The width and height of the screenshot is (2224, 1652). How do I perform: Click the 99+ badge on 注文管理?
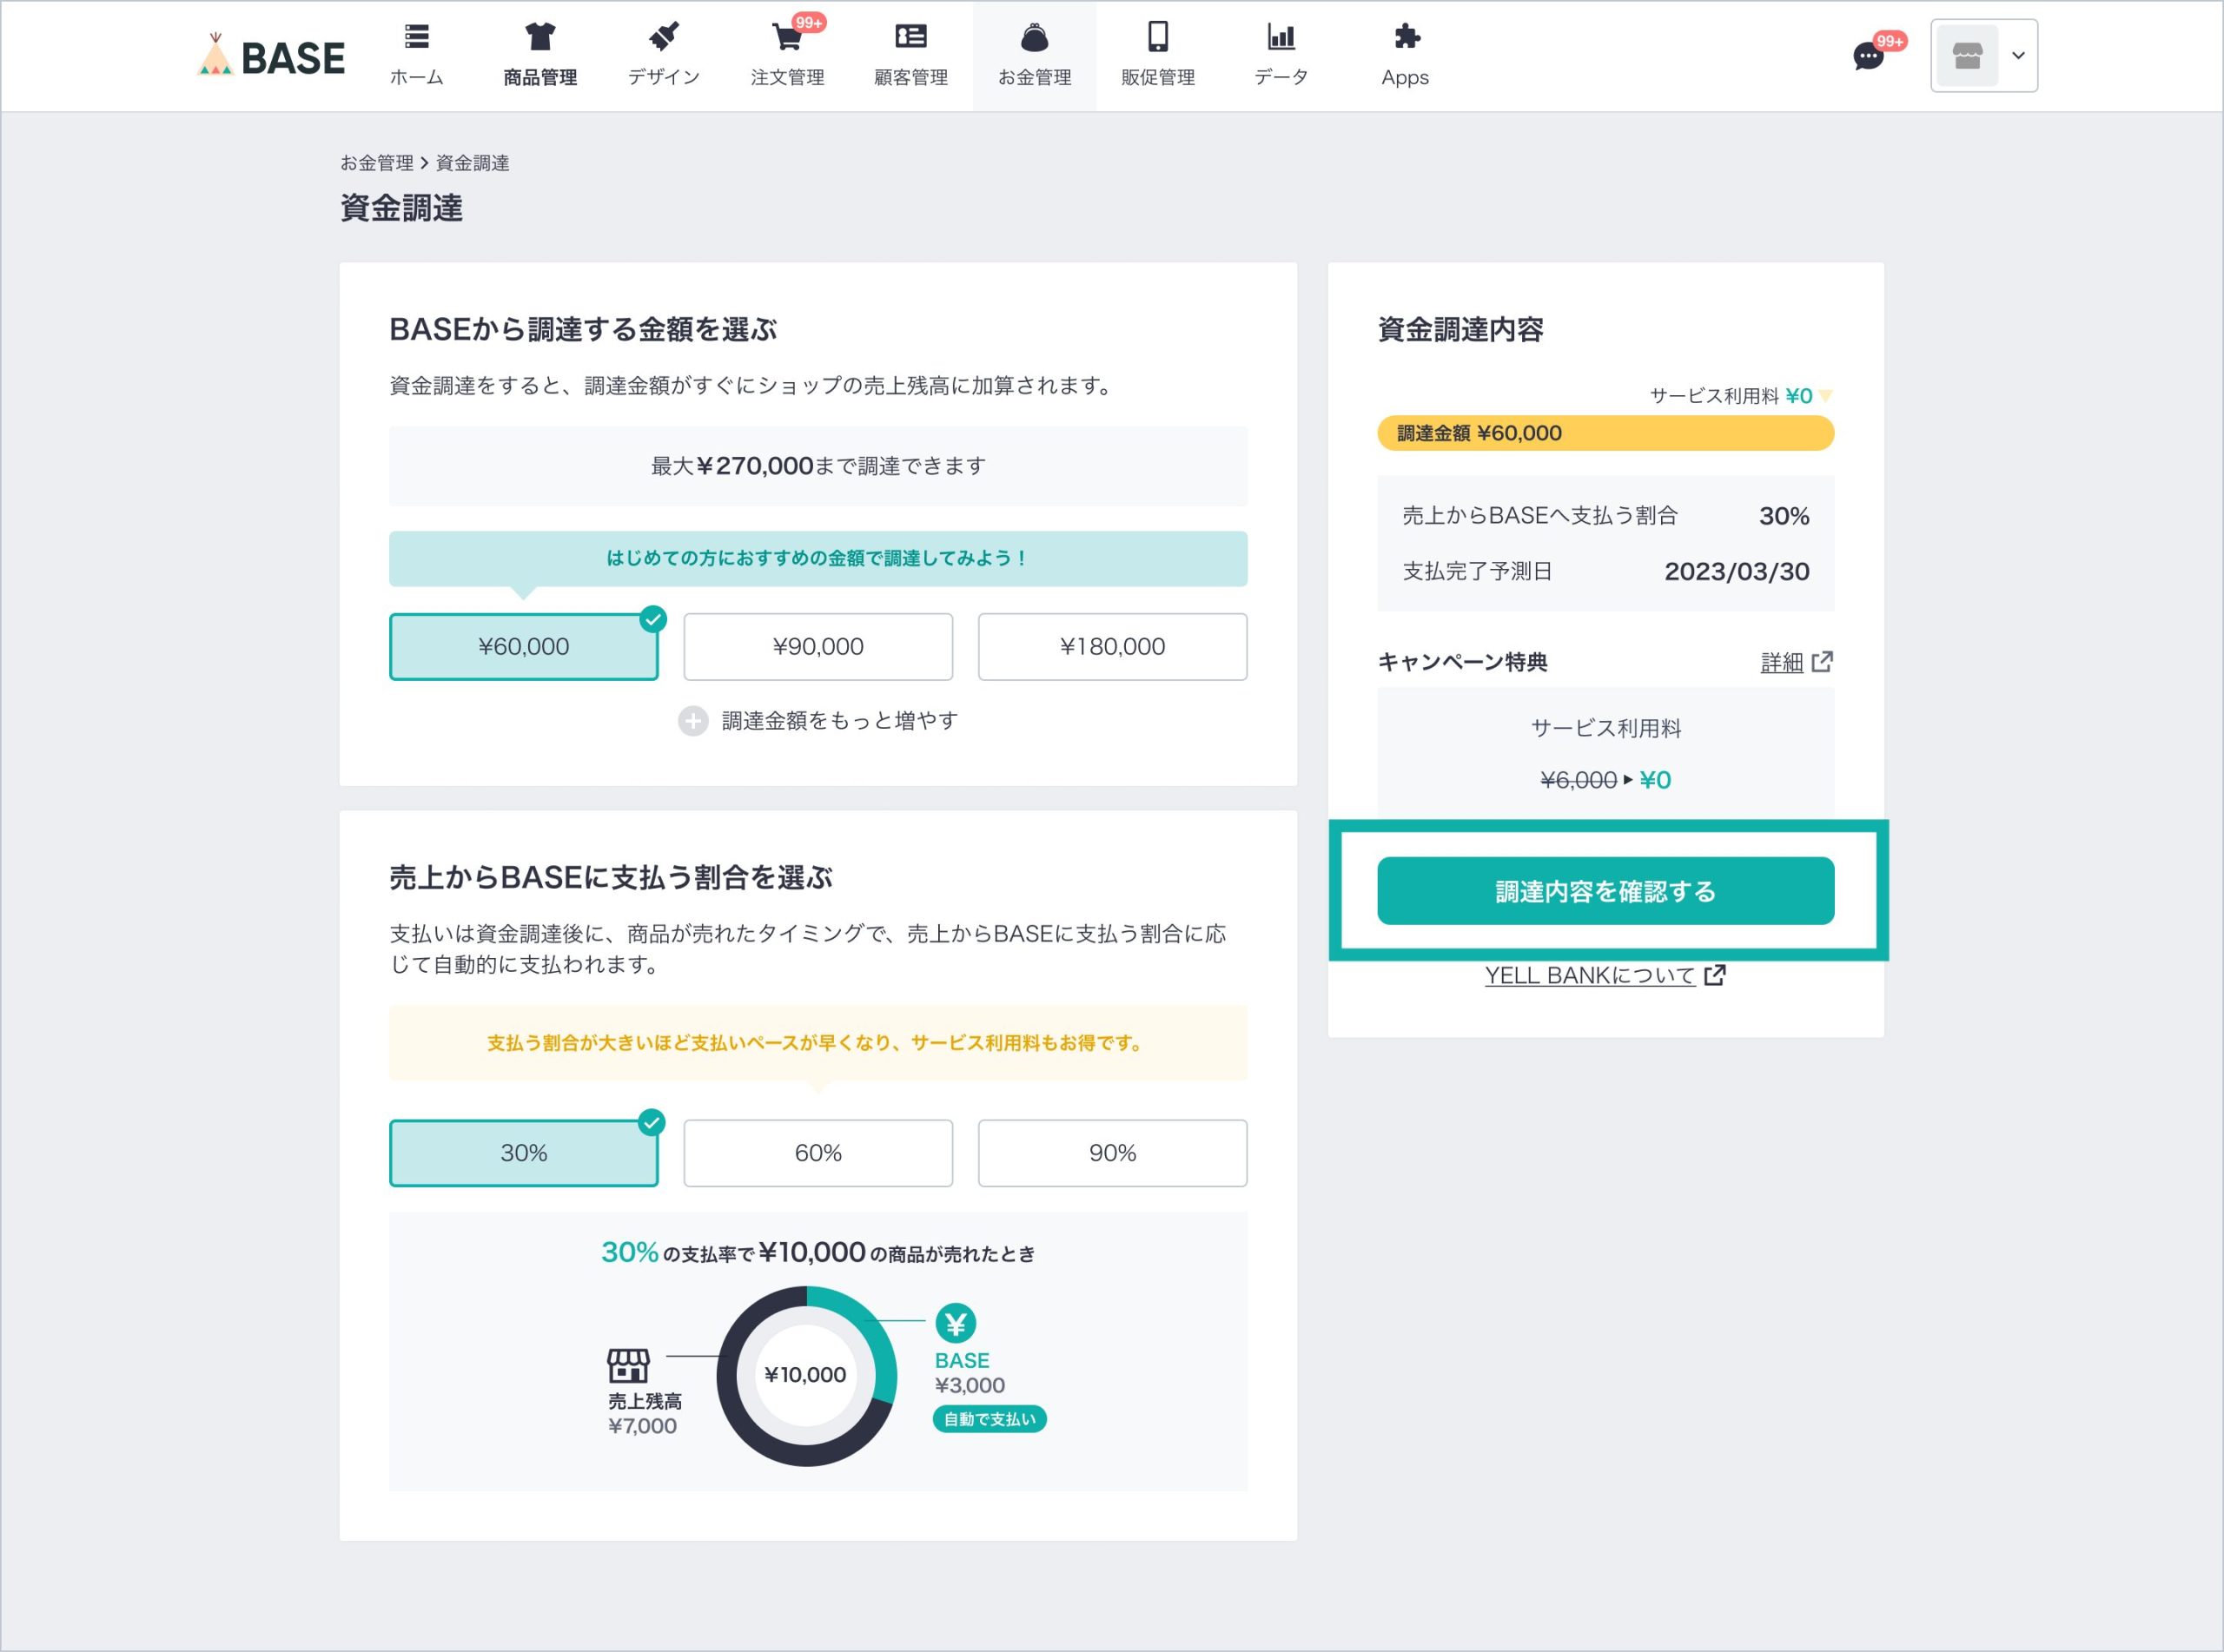tap(808, 22)
